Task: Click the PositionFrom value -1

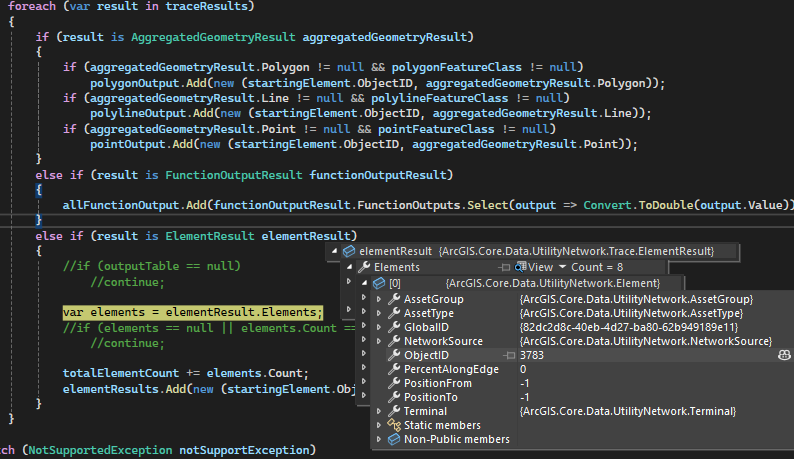Action: (x=525, y=383)
